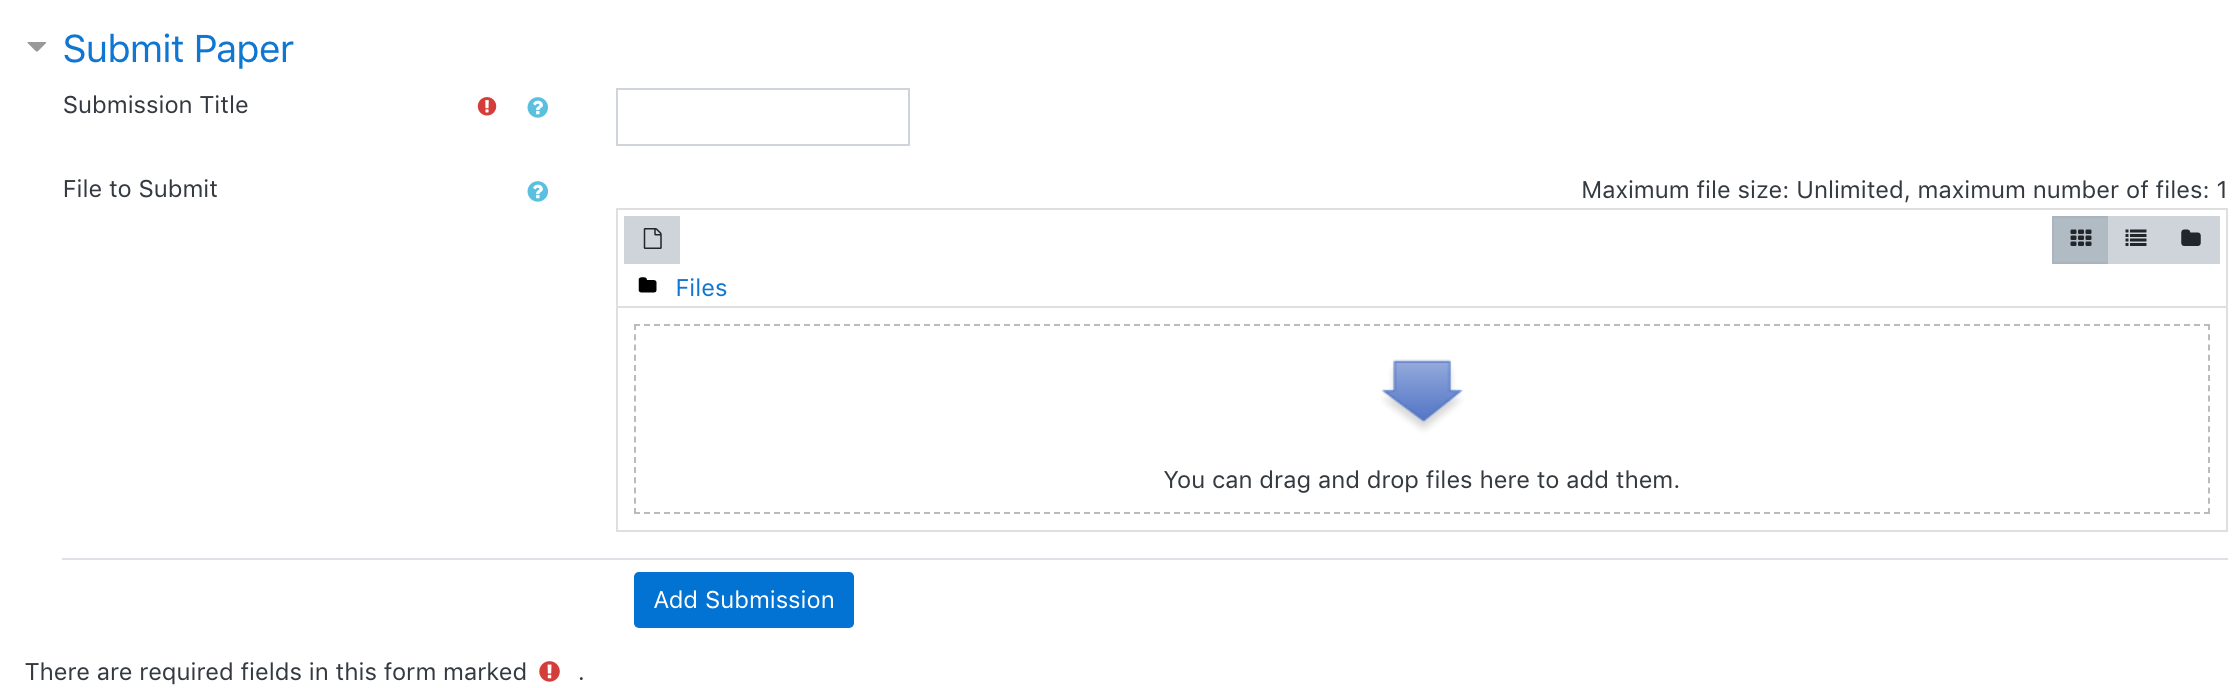Focus the Submission Title text field
Image resolution: width=2238 pixels, height=688 pixels.
coord(763,117)
